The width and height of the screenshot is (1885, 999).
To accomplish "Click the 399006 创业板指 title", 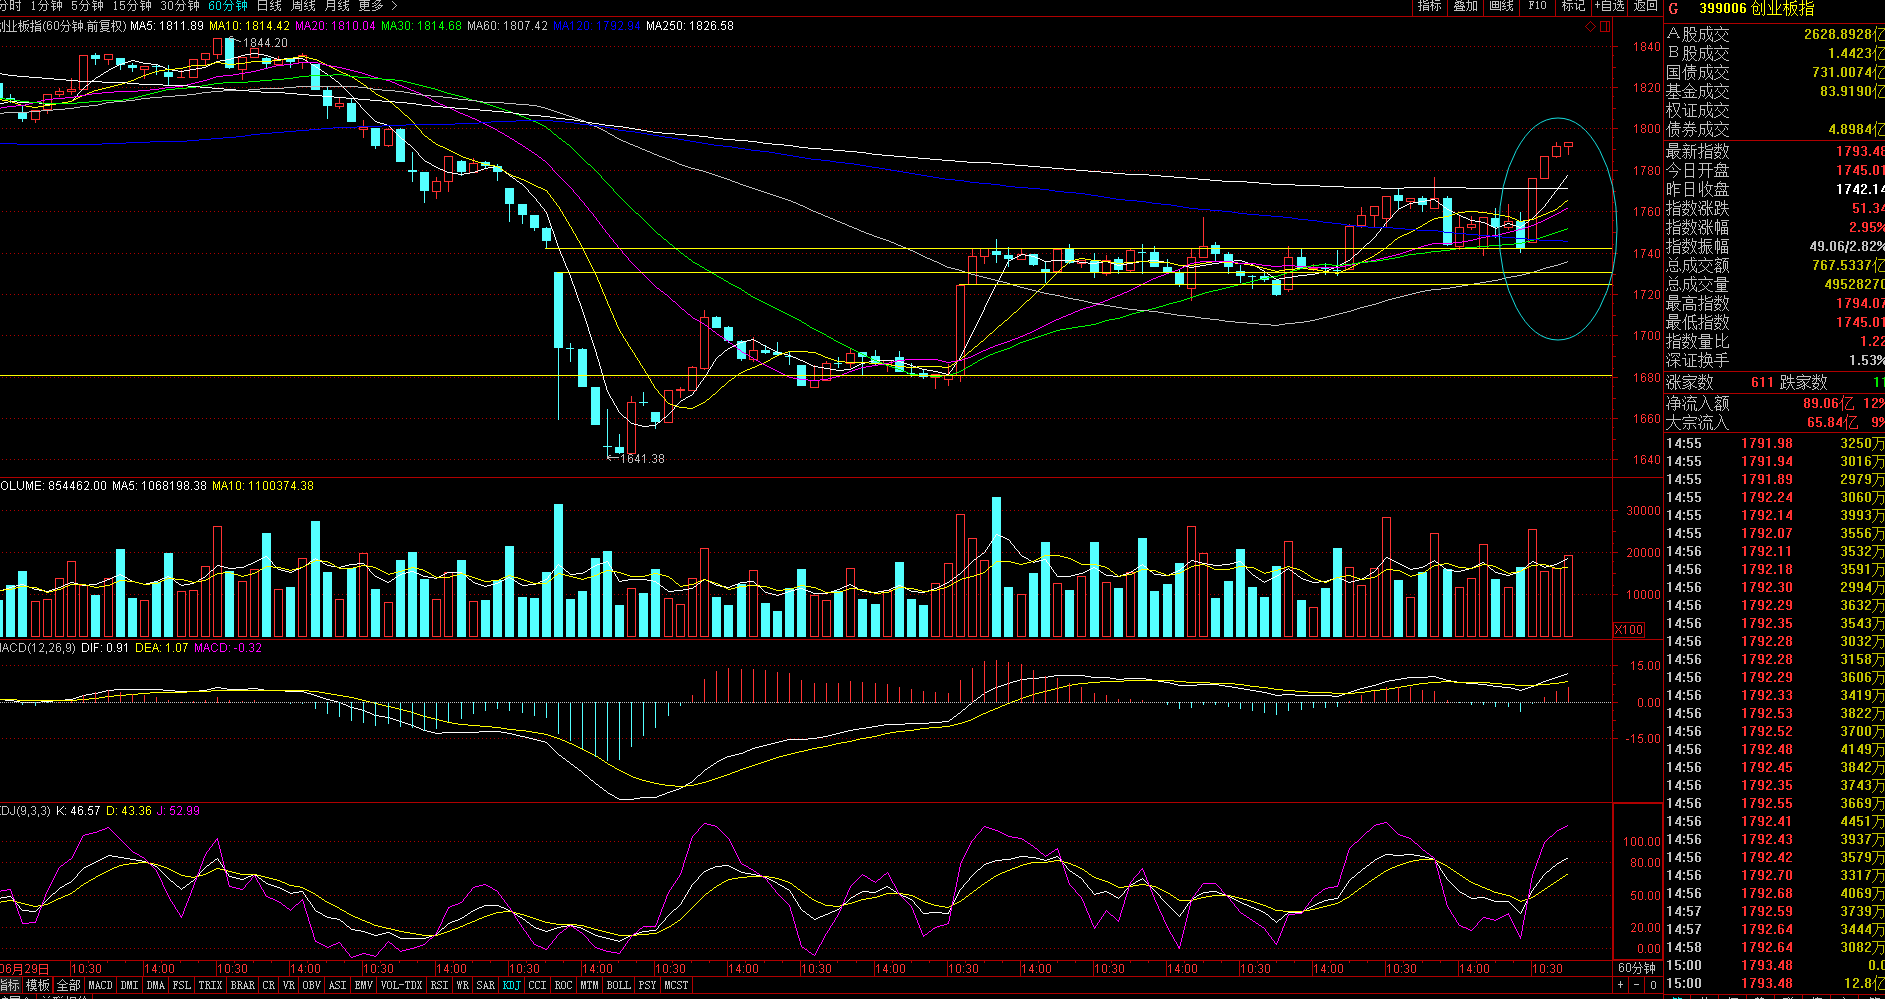I will click(x=1756, y=9).
